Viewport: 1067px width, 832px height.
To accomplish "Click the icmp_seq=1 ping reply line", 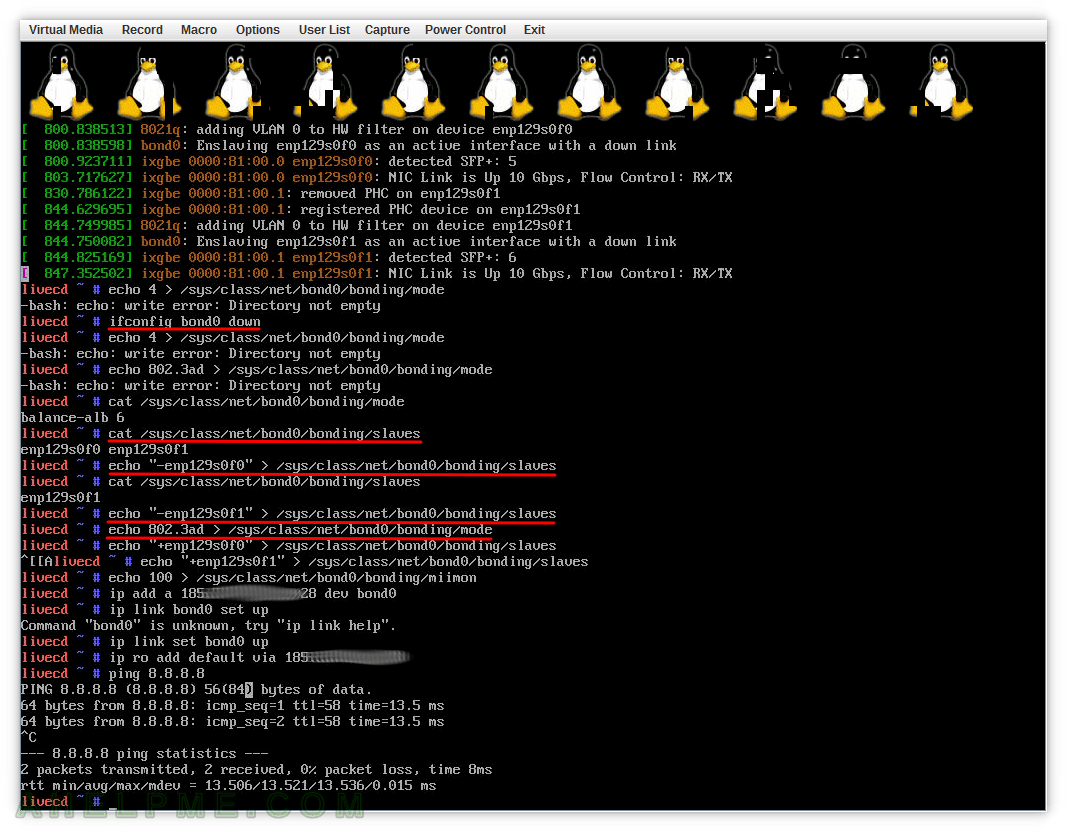I will coord(233,705).
